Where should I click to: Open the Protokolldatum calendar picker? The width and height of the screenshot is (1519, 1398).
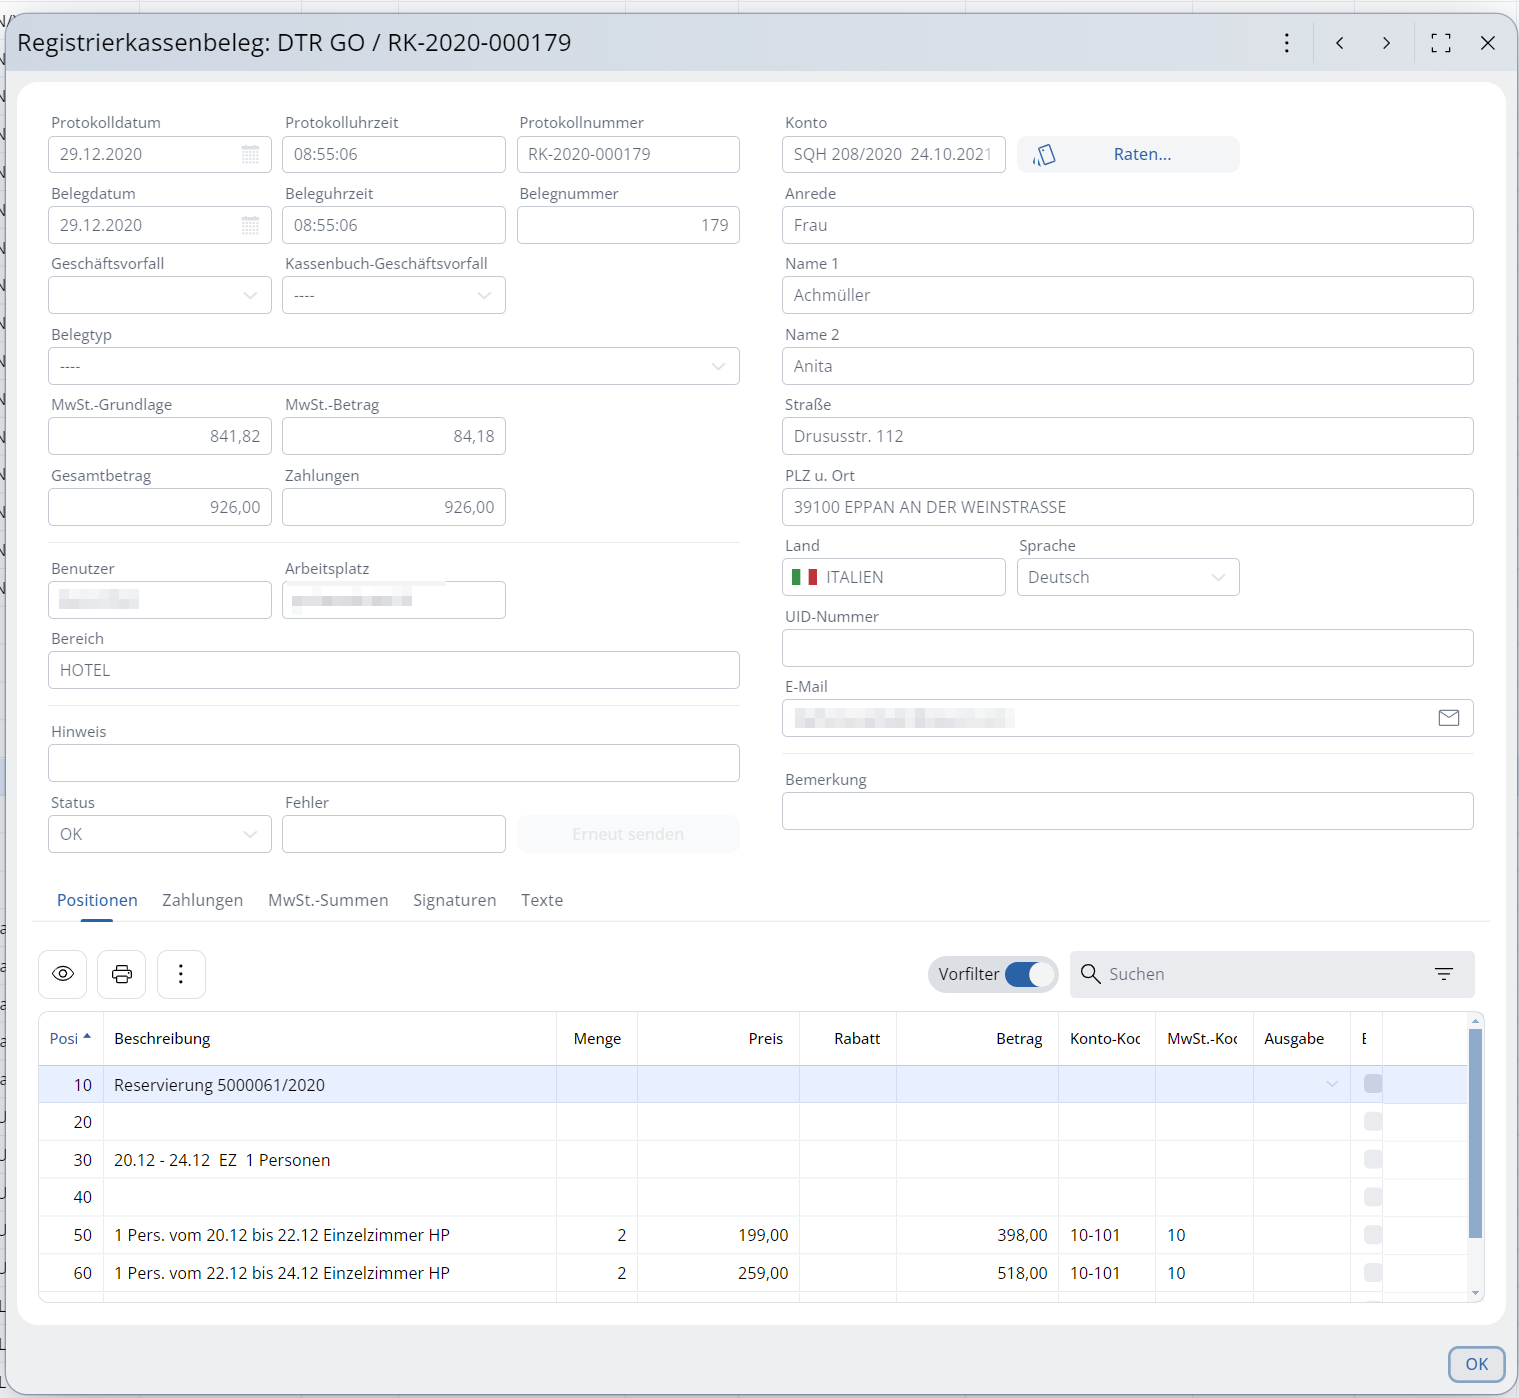250,154
